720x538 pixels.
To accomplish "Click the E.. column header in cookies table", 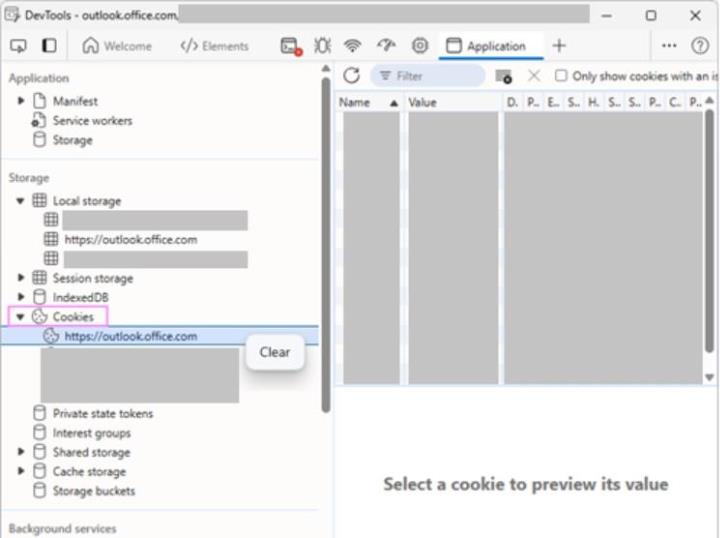I will (x=553, y=102).
